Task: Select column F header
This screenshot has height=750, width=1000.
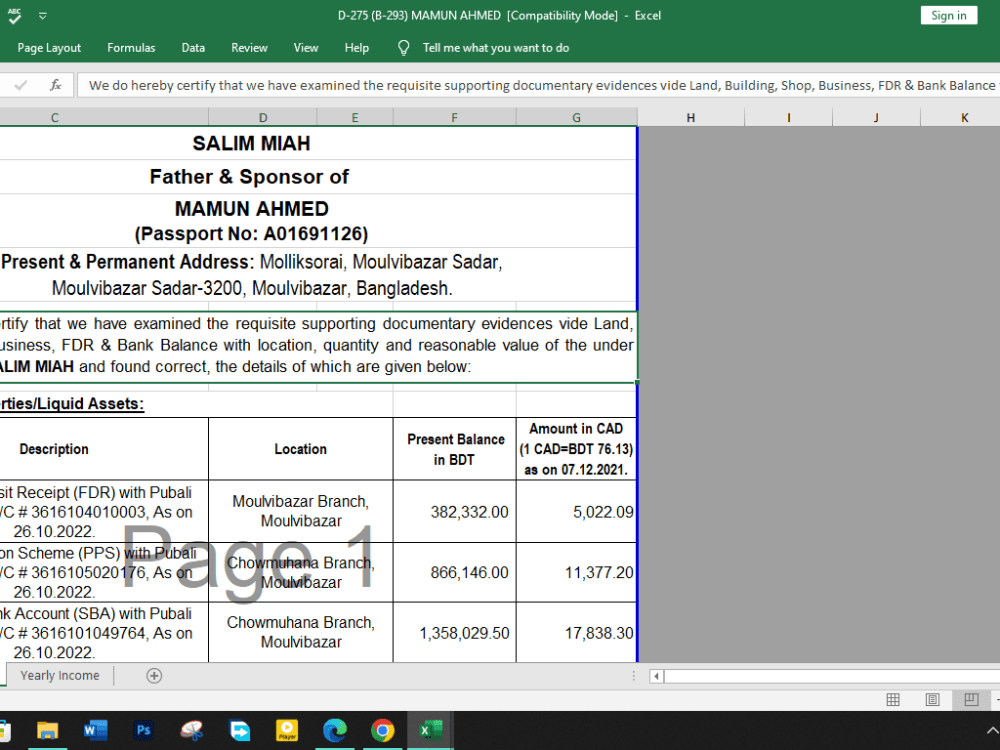Action: pyautogui.click(x=454, y=117)
